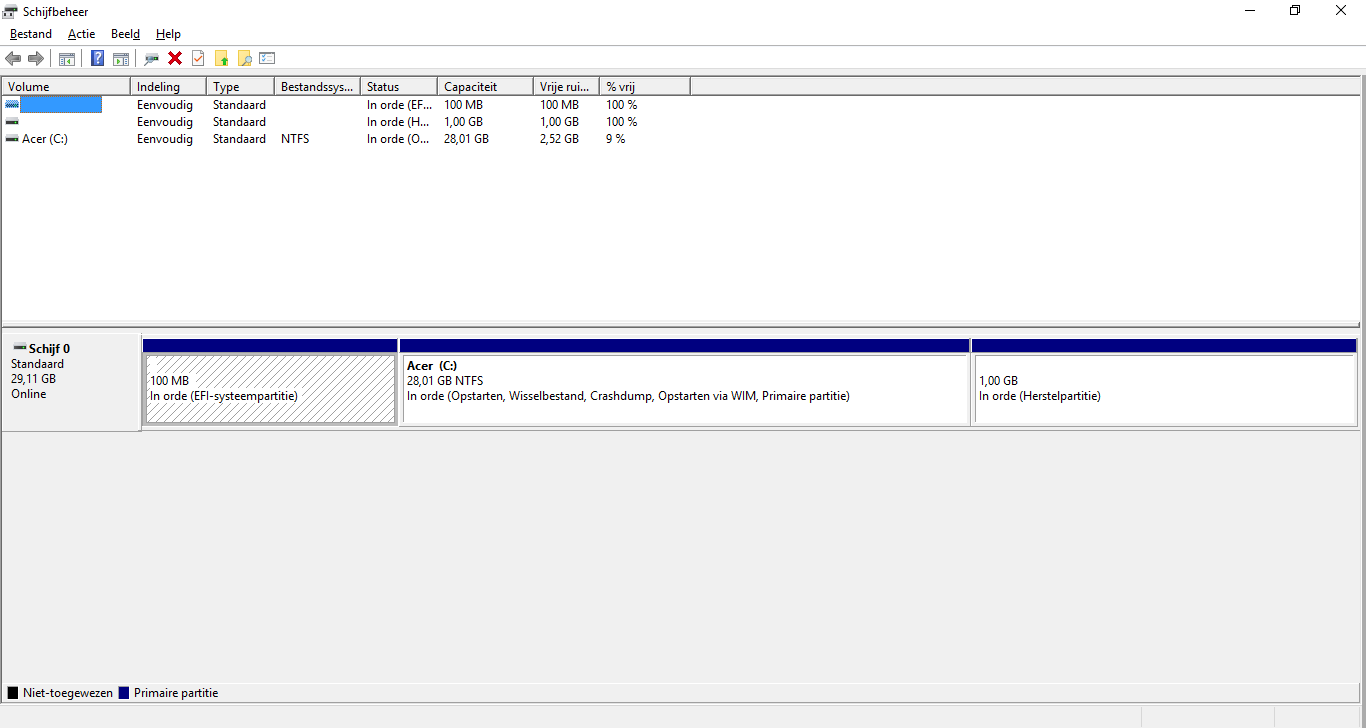Sort by the Volume column header
Screen dimensions: 1366x728
click(66, 87)
